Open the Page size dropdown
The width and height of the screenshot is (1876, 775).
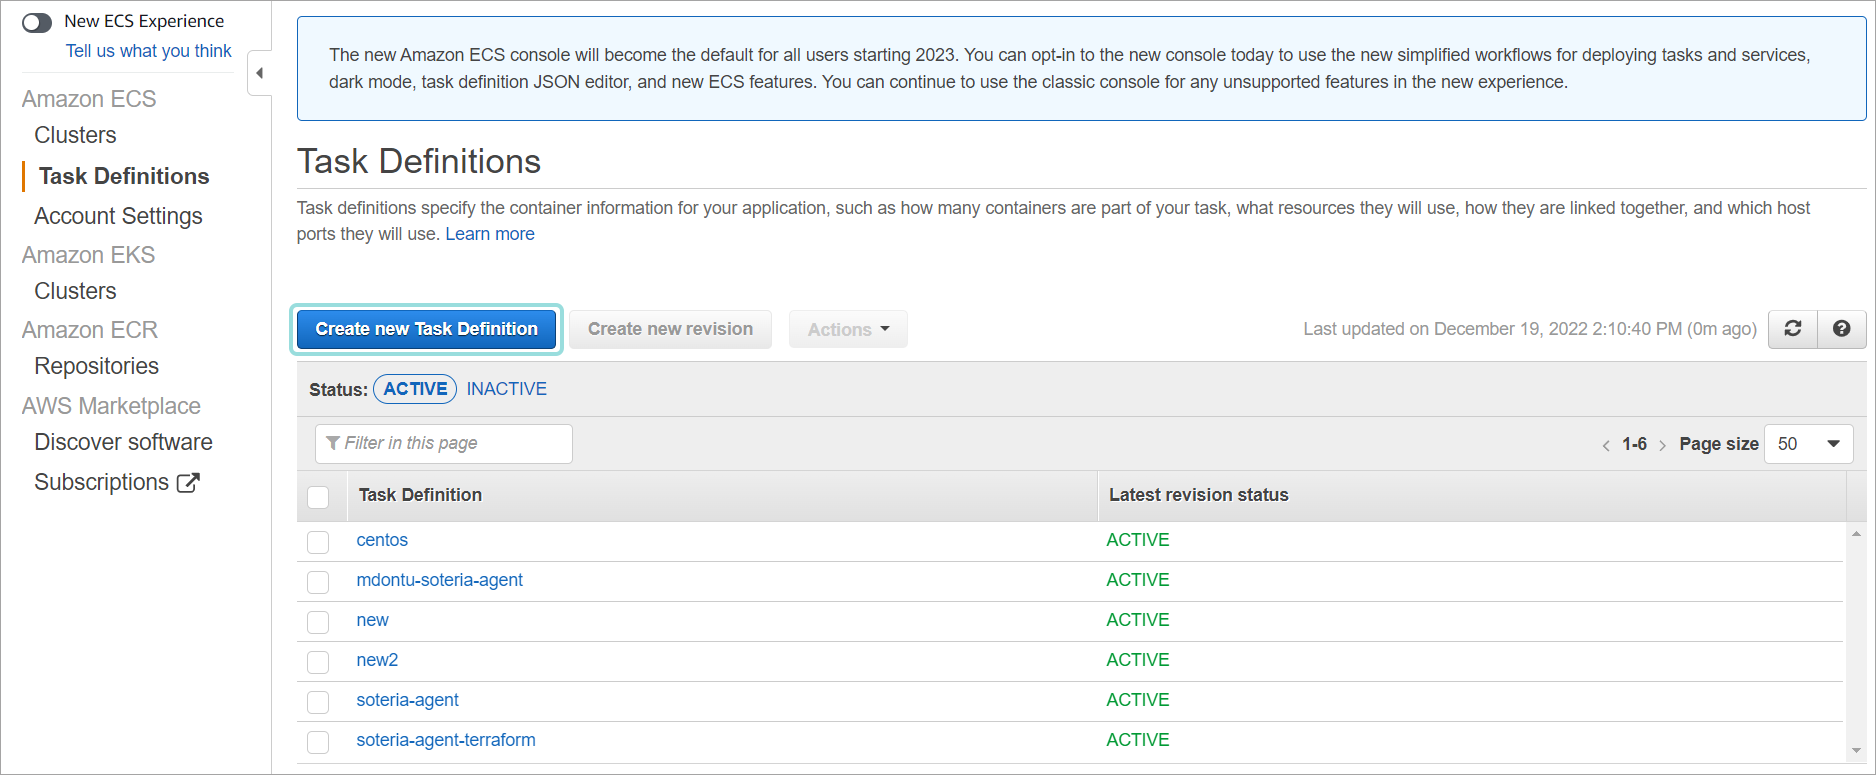(1809, 444)
